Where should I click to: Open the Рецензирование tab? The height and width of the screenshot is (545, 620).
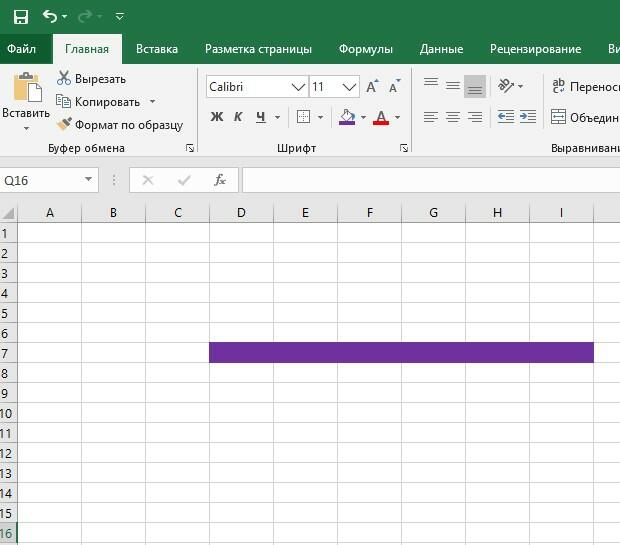click(535, 49)
